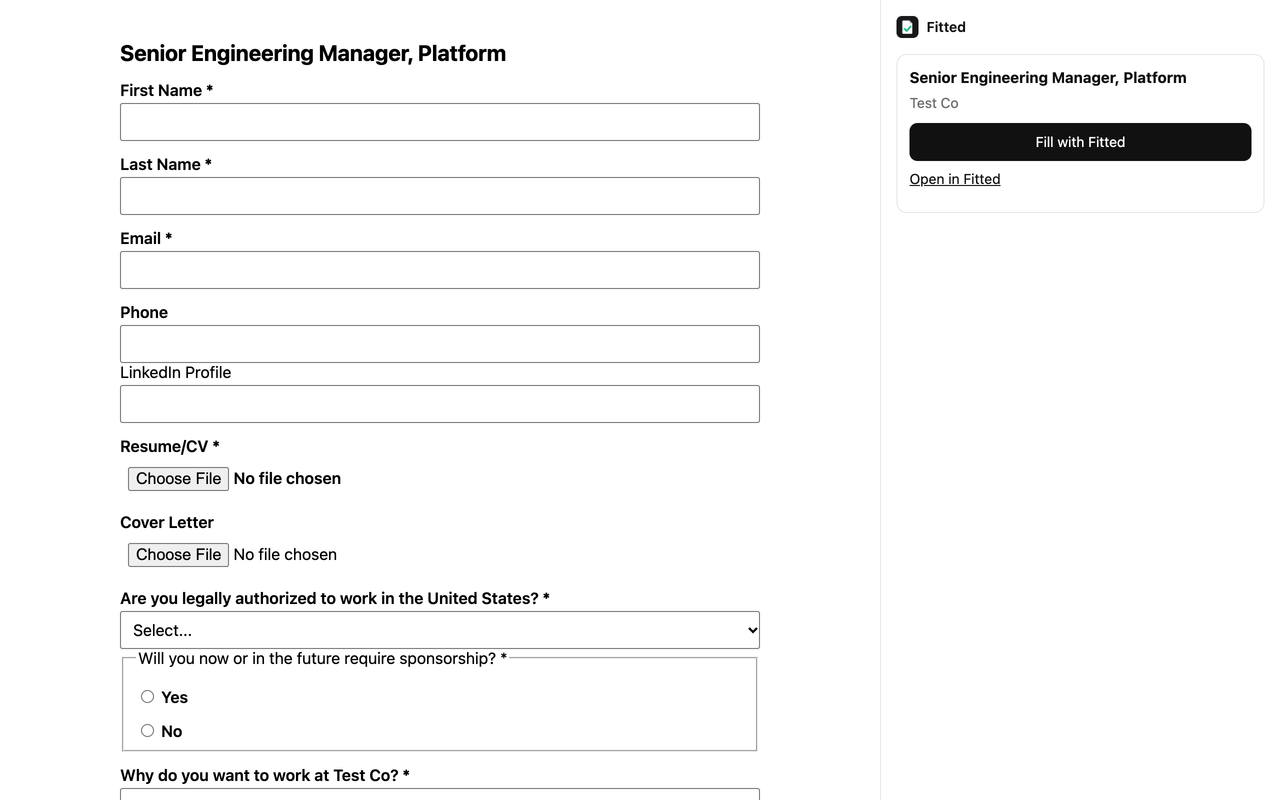This screenshot has width=1280, height=800.
Task: Open the work authorization dropdown
Action: pos(440,630)
